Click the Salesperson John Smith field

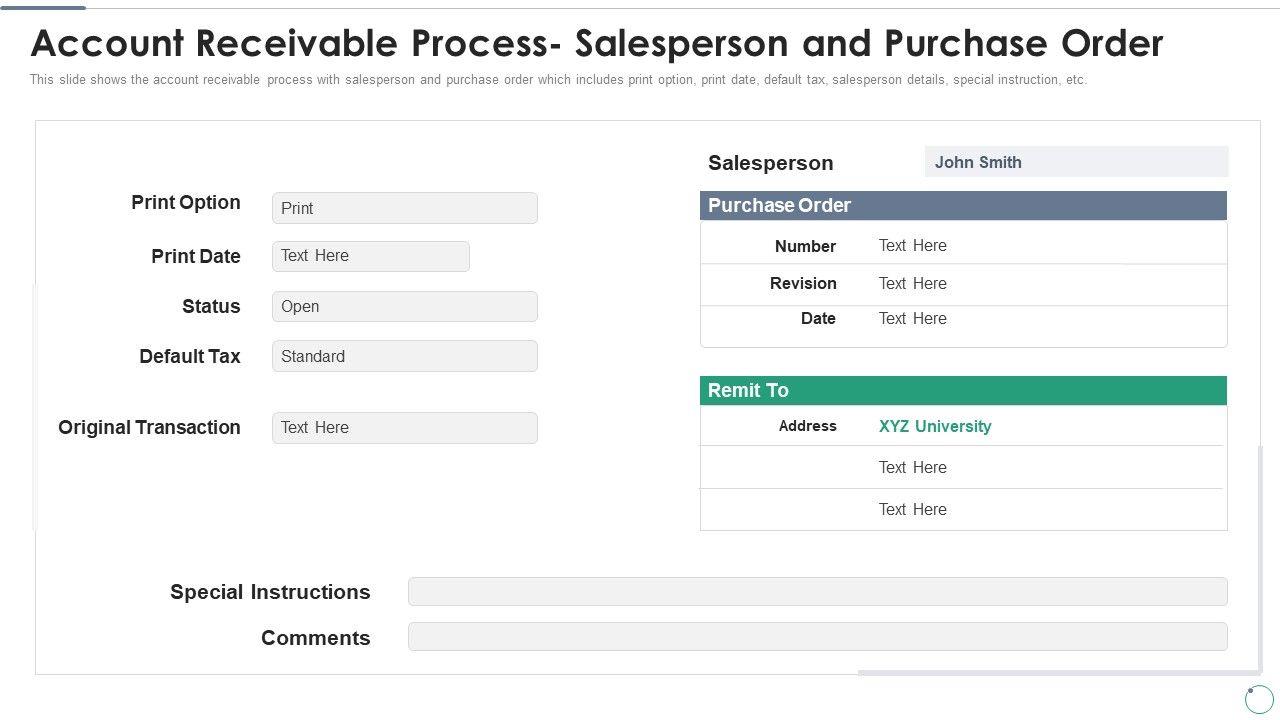[1075, 162]
